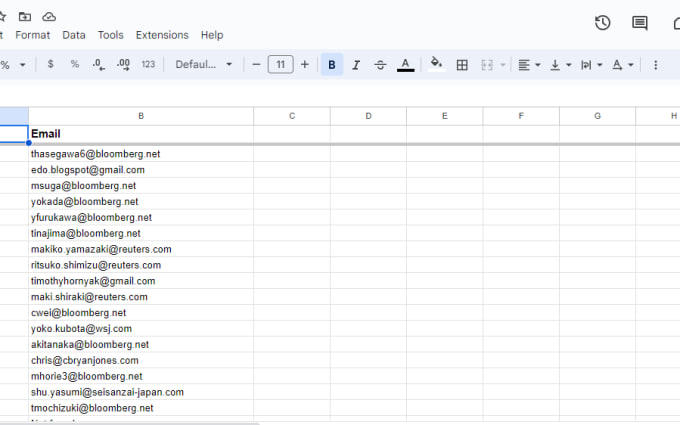Image resolution: width=680 pixels, height=425 pixels.
Task: Toggle strikethrough formatting
Action: (380, 64)
